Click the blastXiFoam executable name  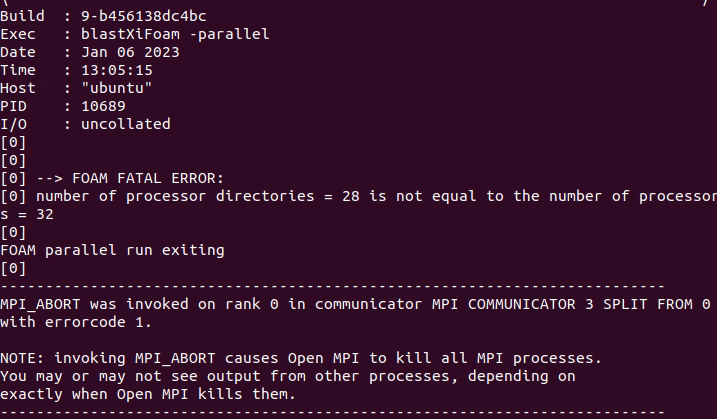point(127,34)
